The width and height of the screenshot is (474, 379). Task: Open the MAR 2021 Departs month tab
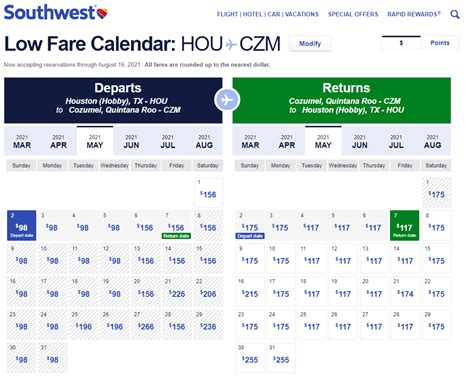click(x=22, y=141)
